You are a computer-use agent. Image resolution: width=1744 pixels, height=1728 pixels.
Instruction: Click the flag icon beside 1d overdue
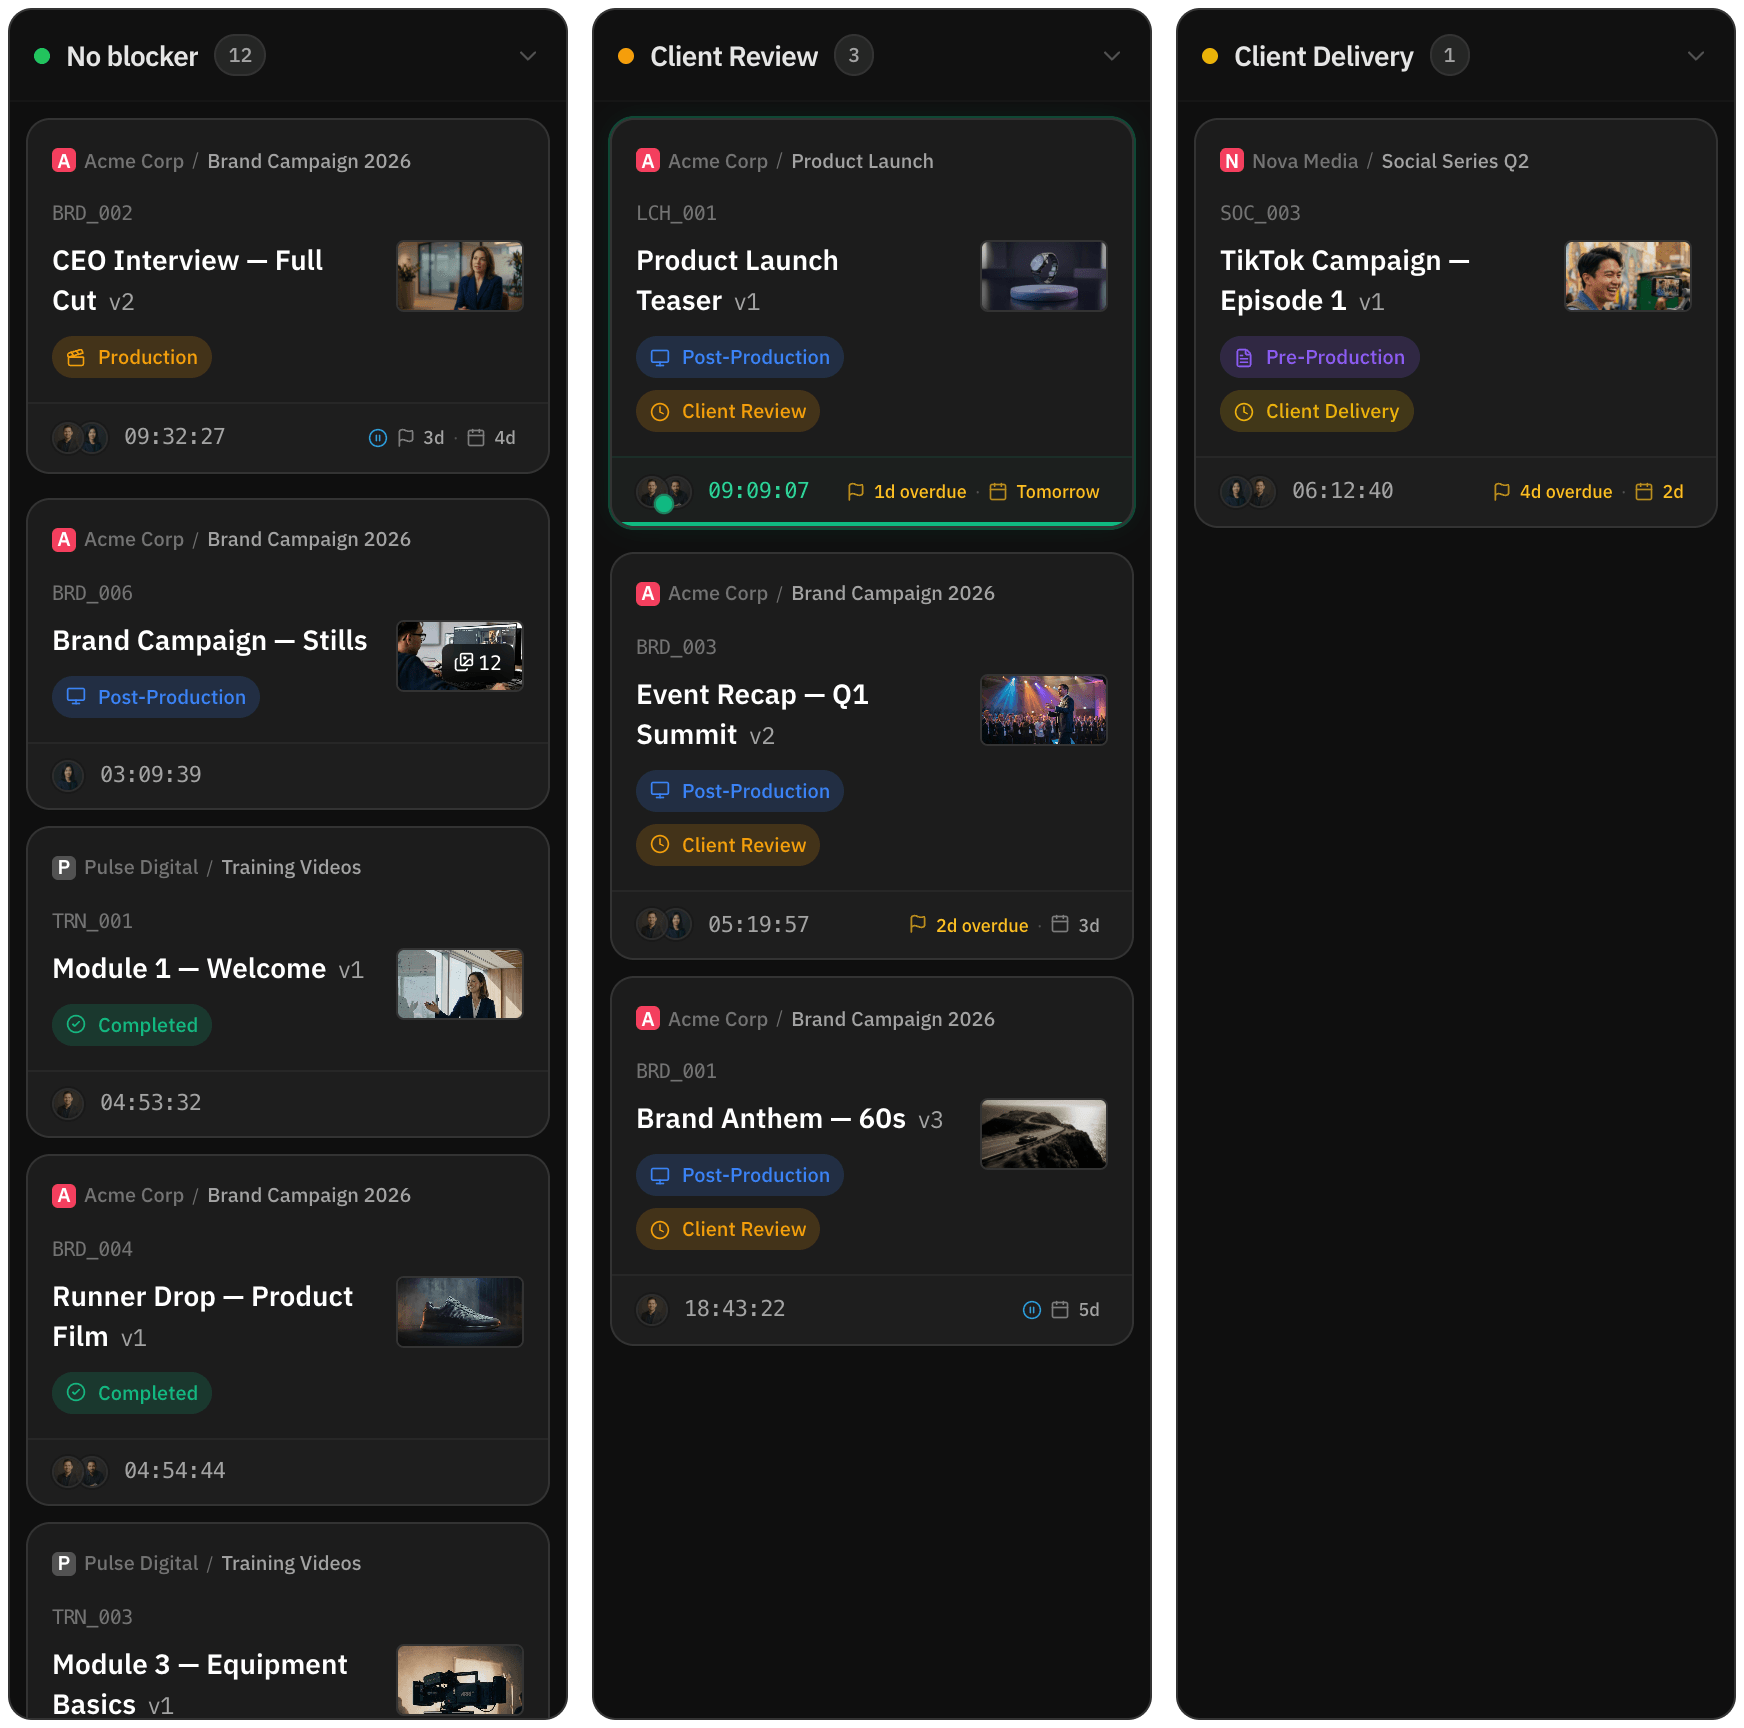(x=856, y=492)
